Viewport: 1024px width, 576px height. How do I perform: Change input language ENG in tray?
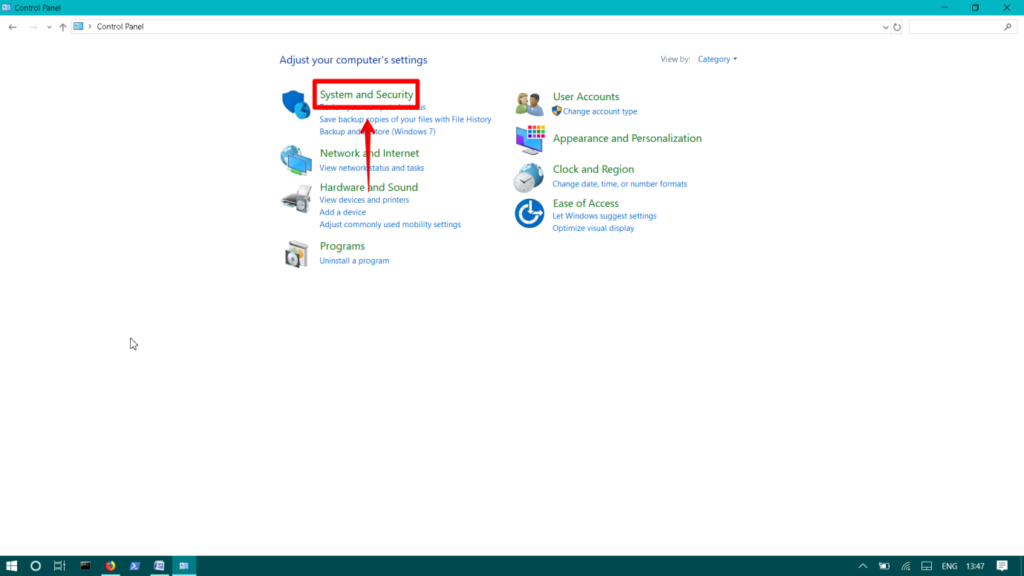tap(949, 566)
